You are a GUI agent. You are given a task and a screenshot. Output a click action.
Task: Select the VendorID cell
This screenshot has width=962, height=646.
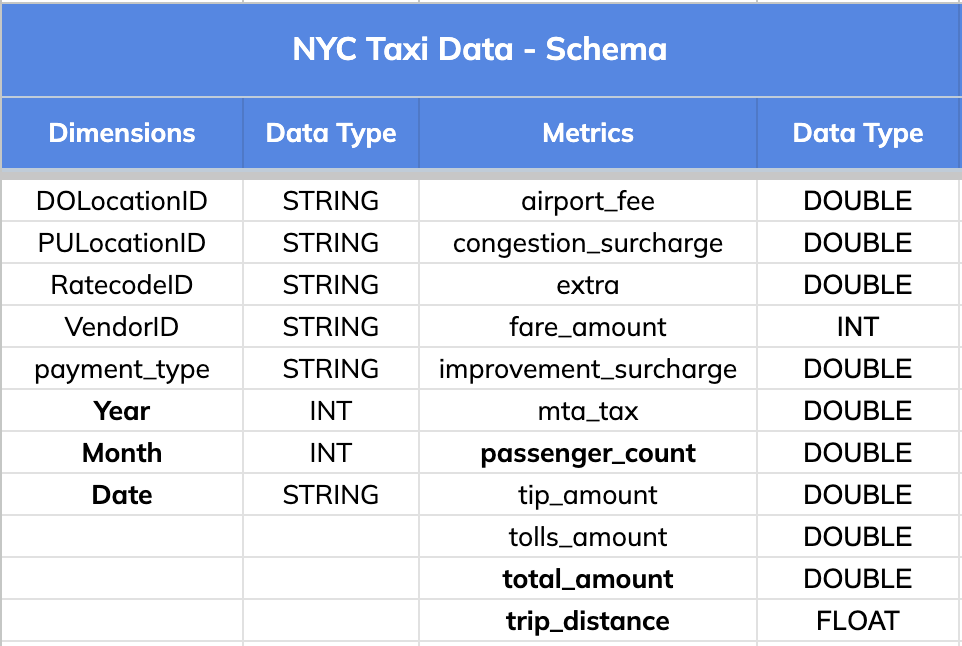(x=122, y=327)
